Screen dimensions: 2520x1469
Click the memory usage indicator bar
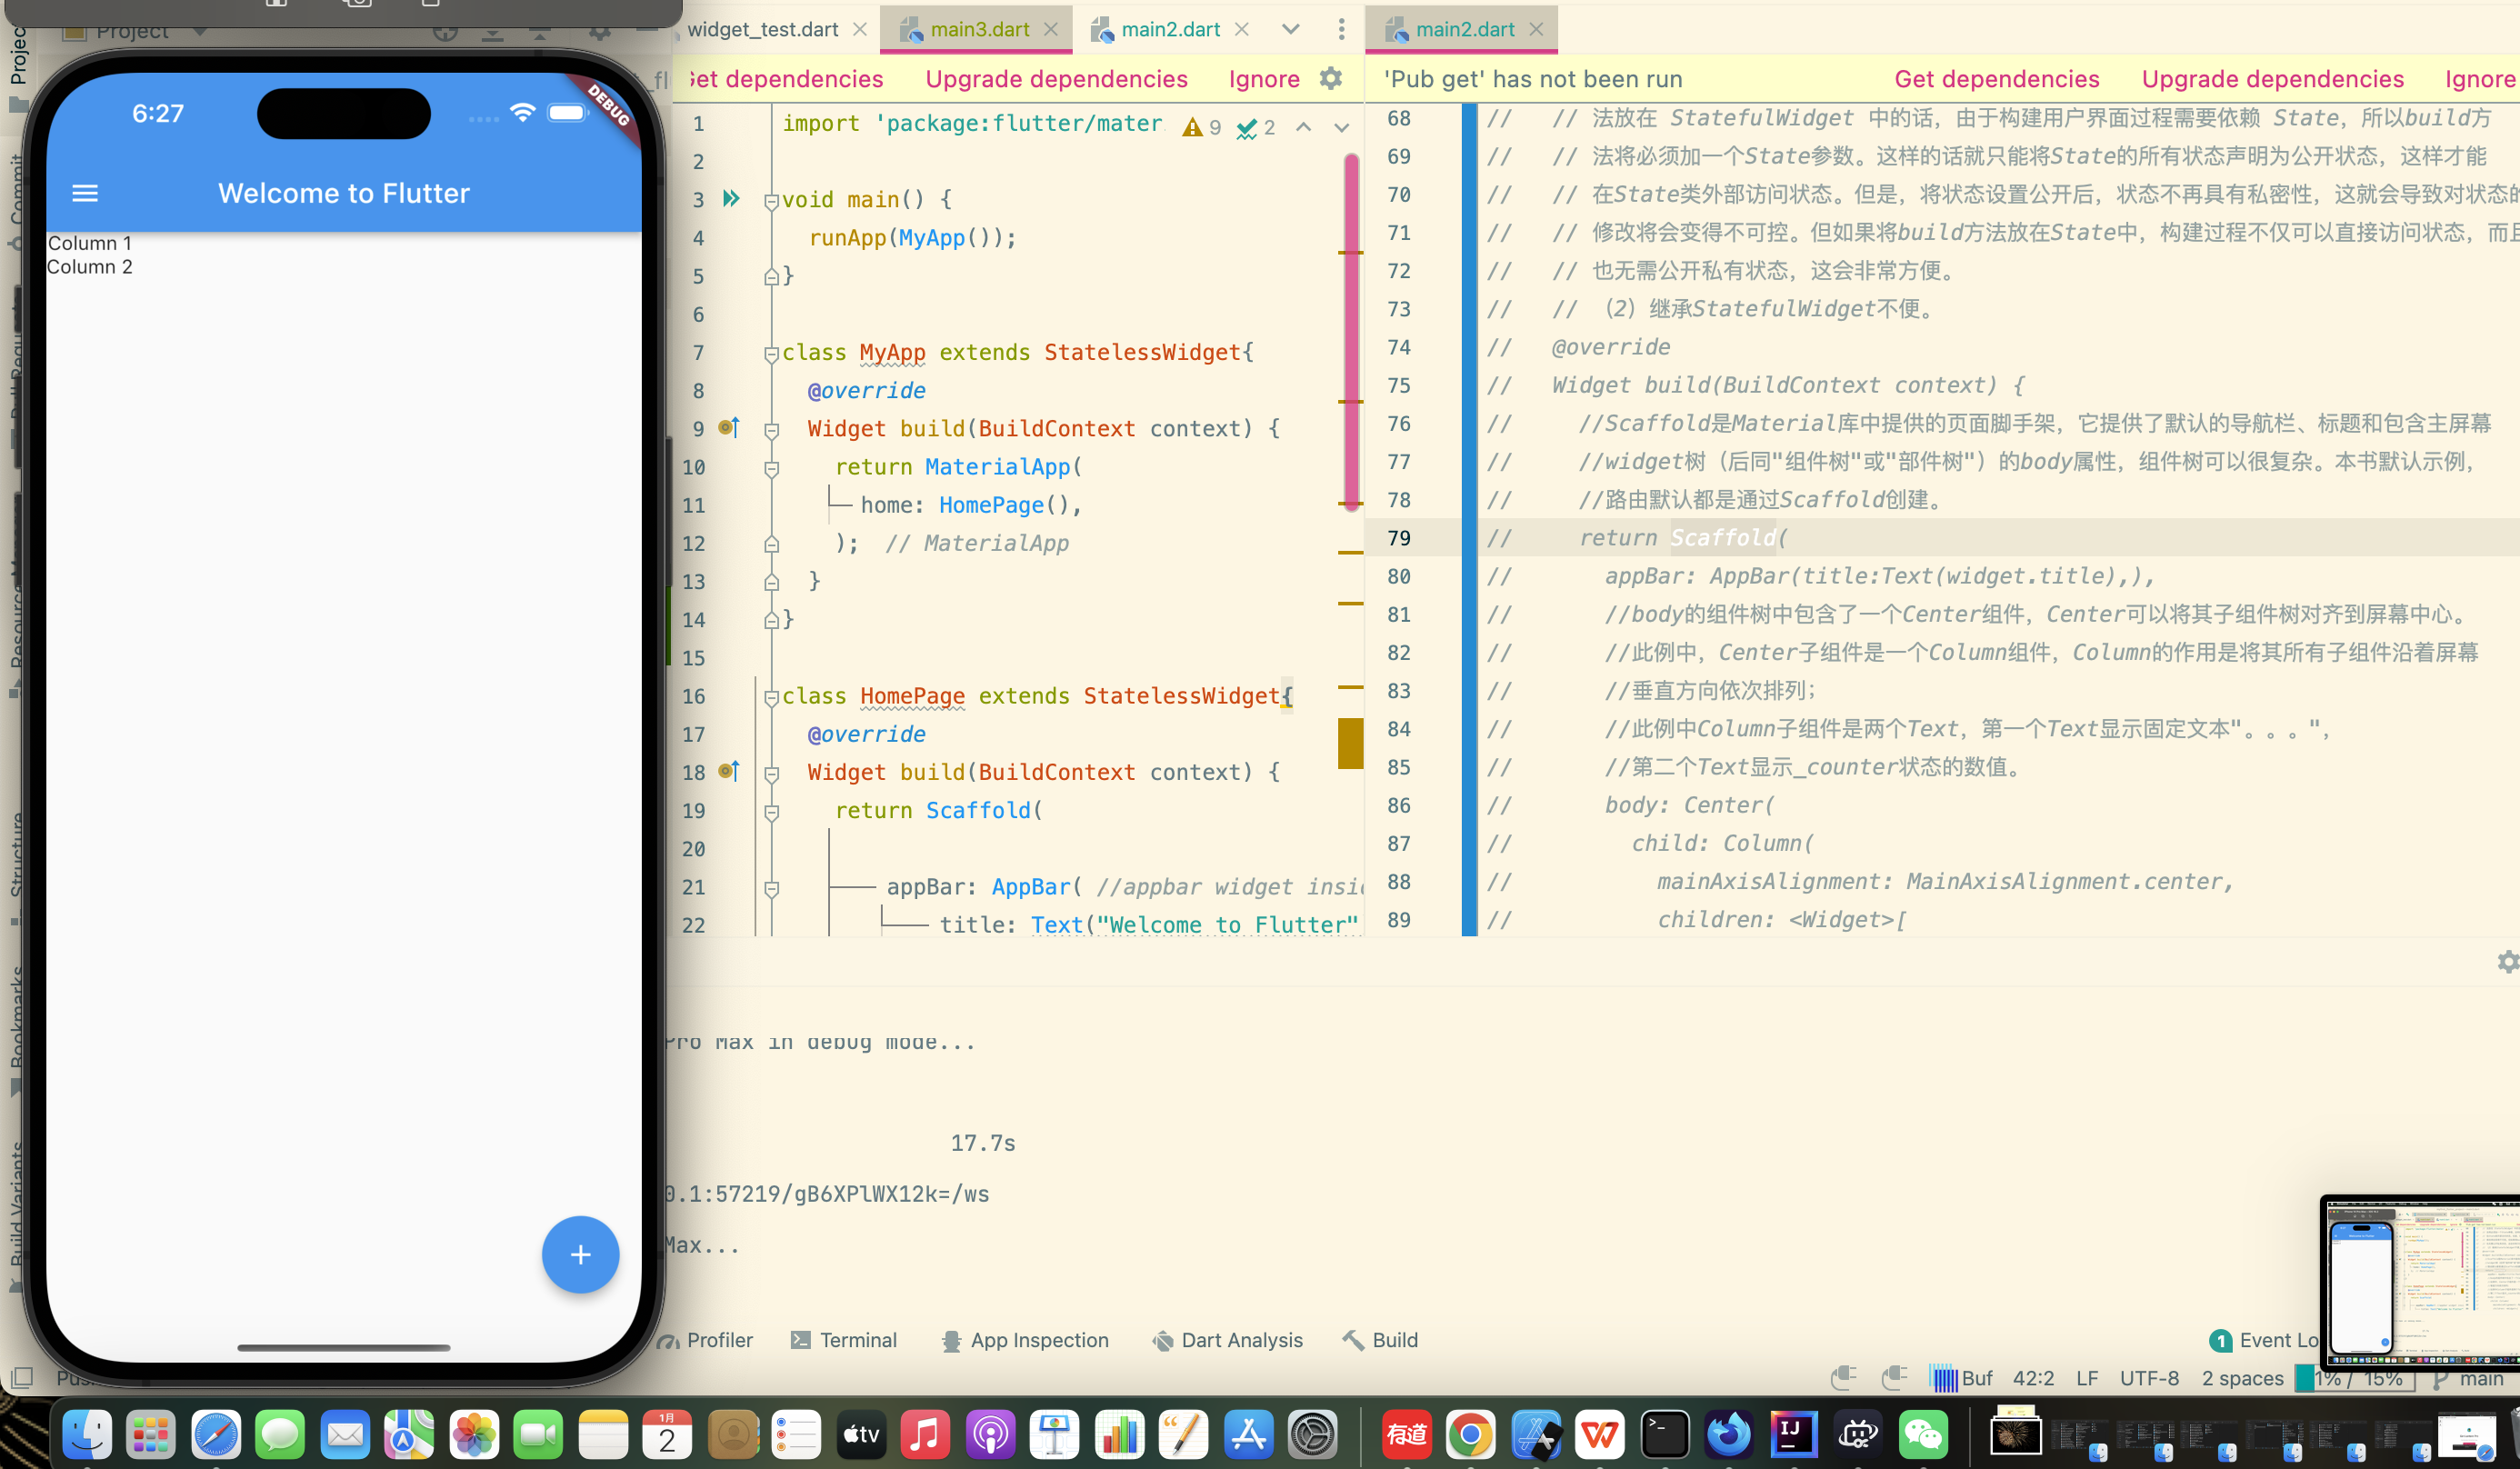tap(2356, 1378)
